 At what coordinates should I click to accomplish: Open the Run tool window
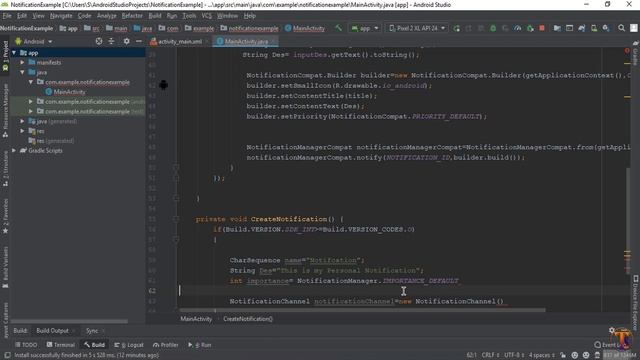tap(200, 345)
